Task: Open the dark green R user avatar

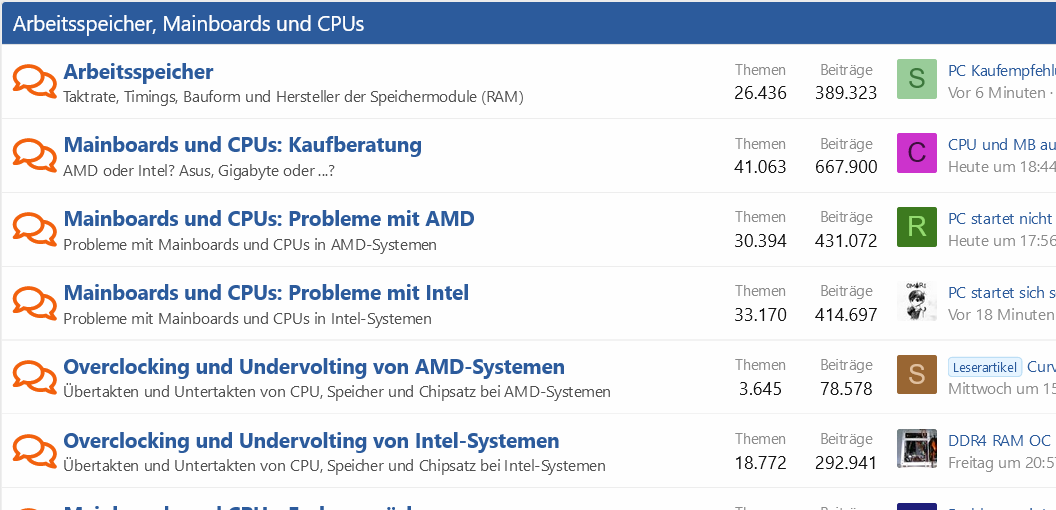Action: point(917,227)
